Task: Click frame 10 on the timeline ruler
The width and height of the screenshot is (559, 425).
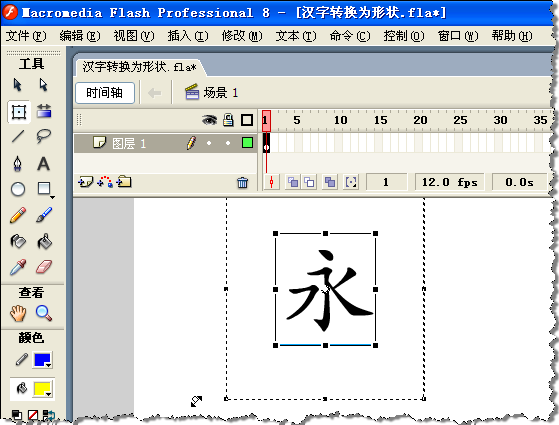Action: pos(340,120)
